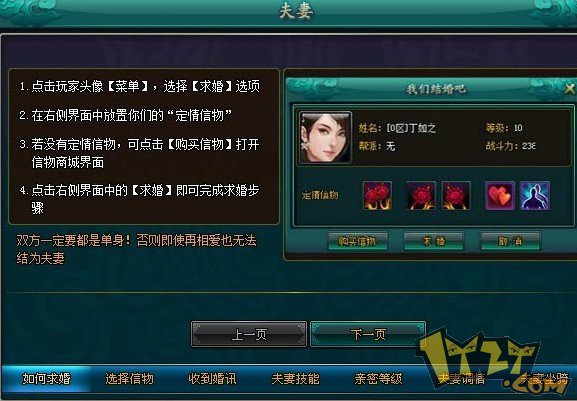The height and width of the screenshot is (401, 577).
Task: Click the 取消 button
Action: [510, 241]
